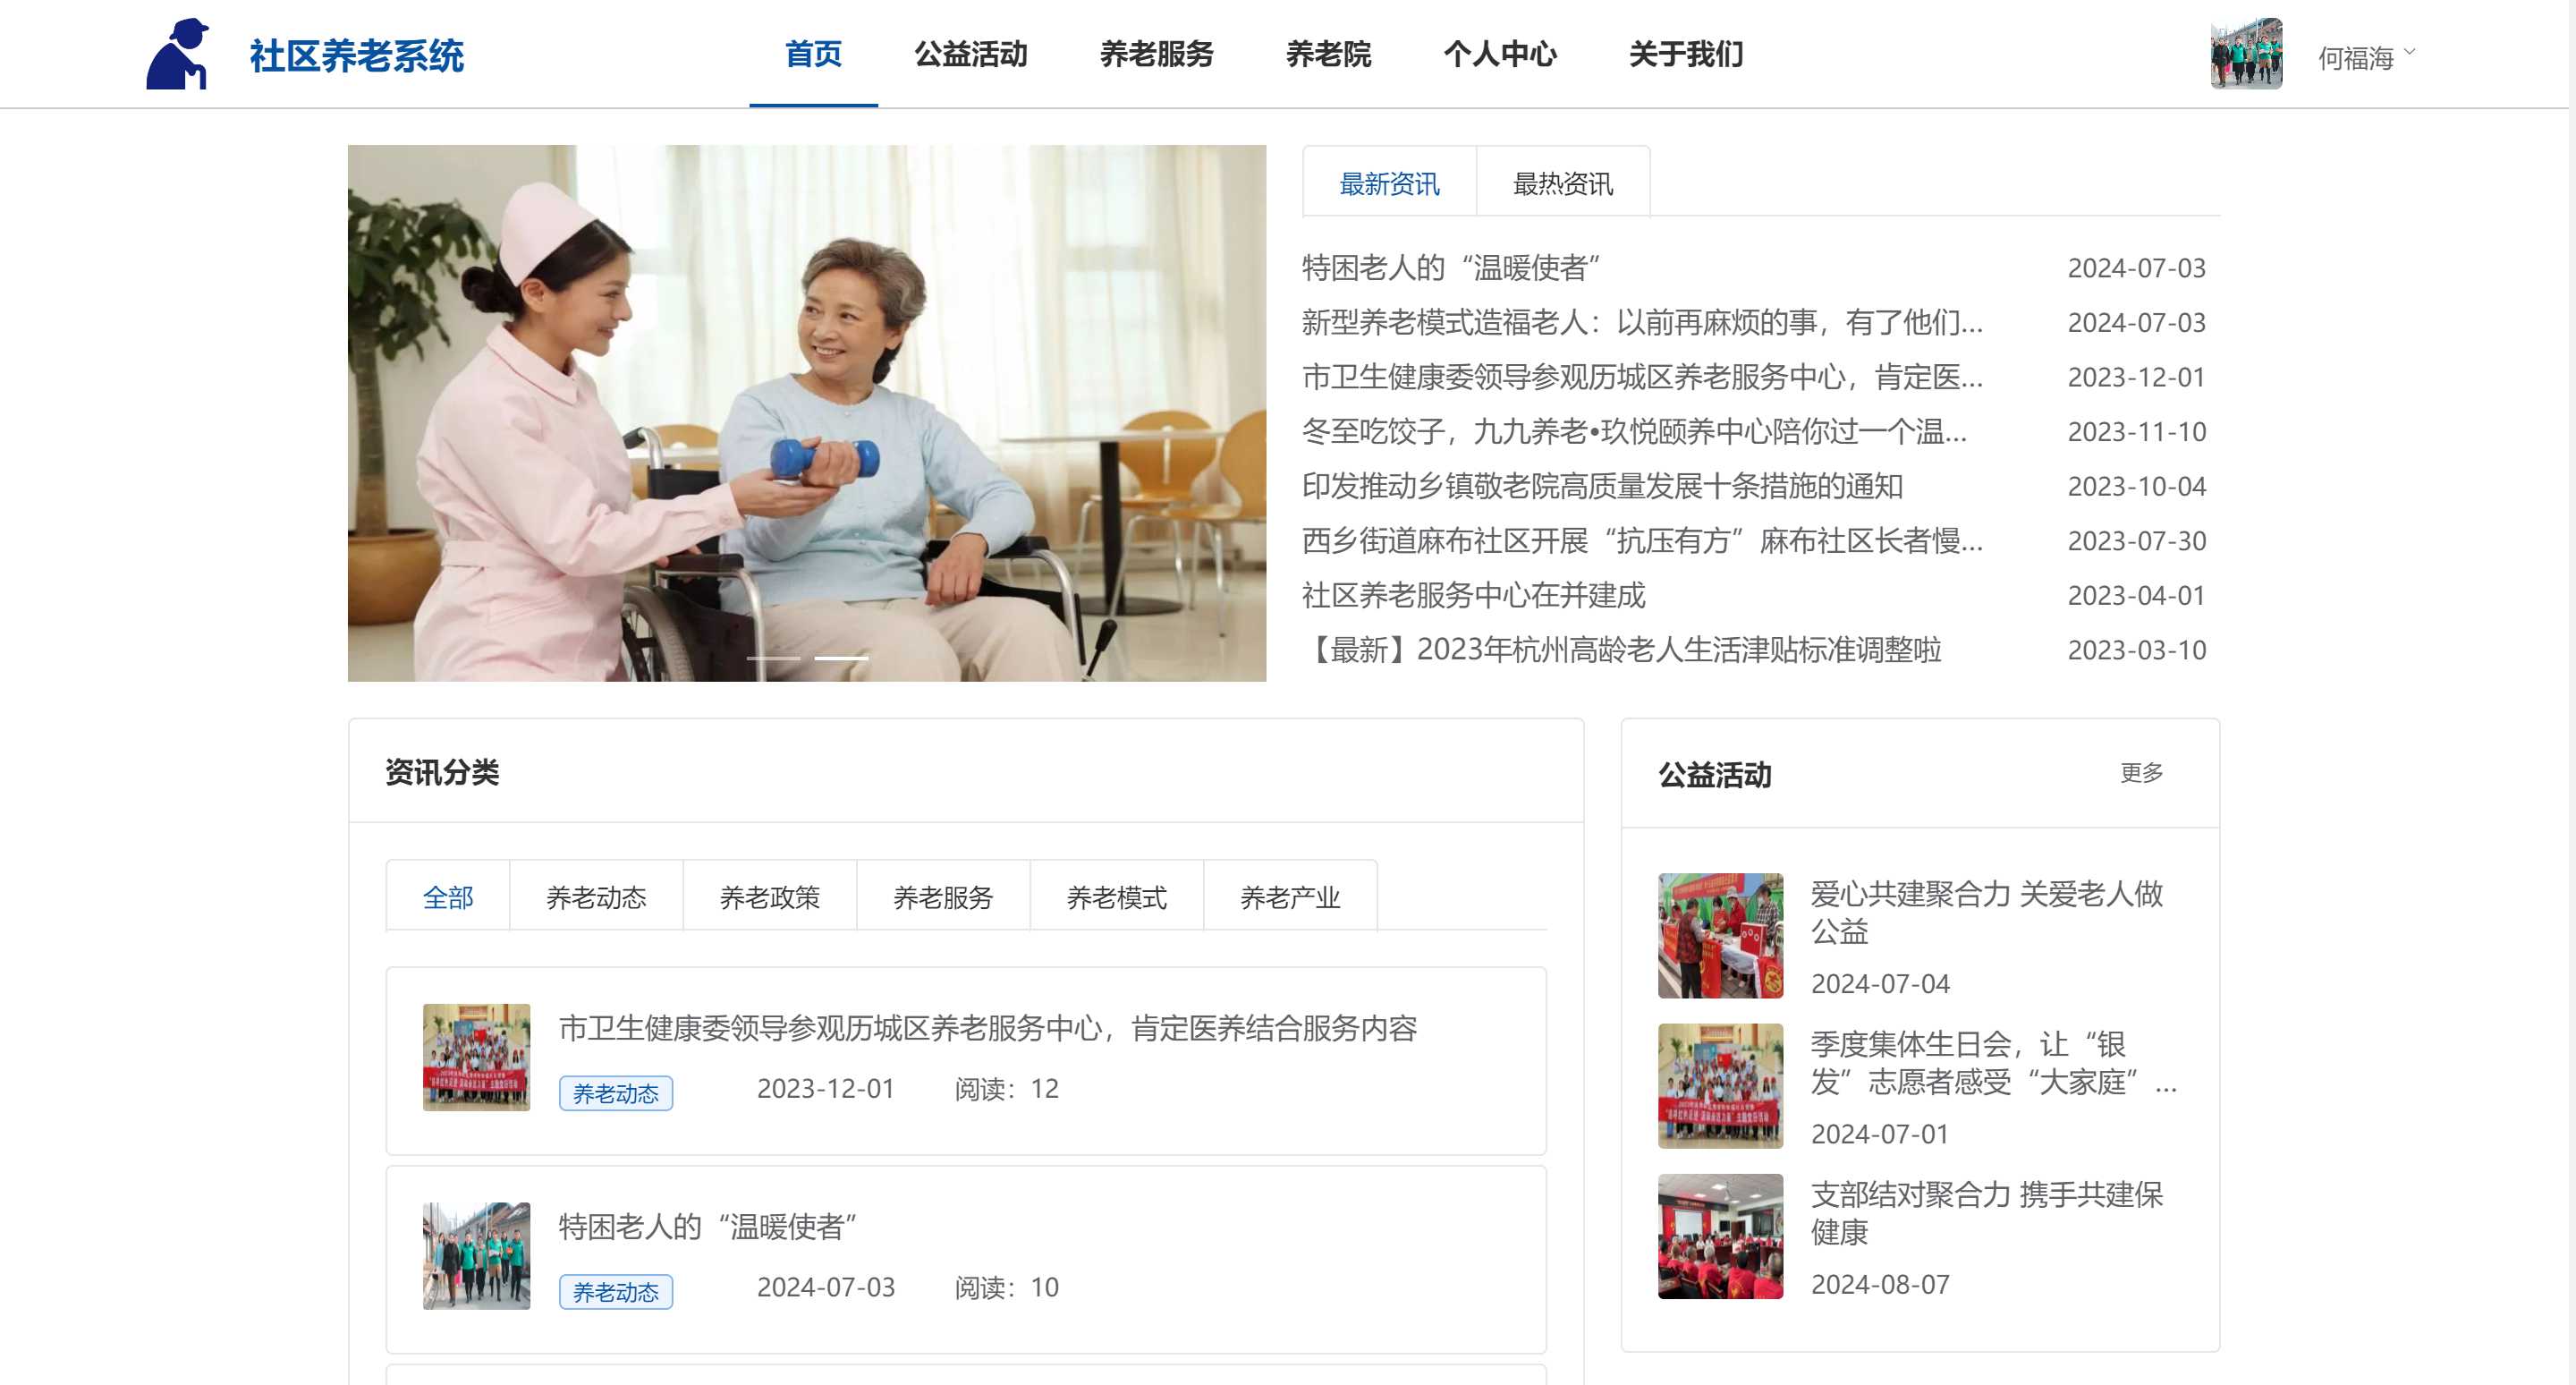The width and height of the screenshot is (2576, 1385).
Task: Click 养老动态 tag under 市卫生健康委 article
Action: (615, 1093)
